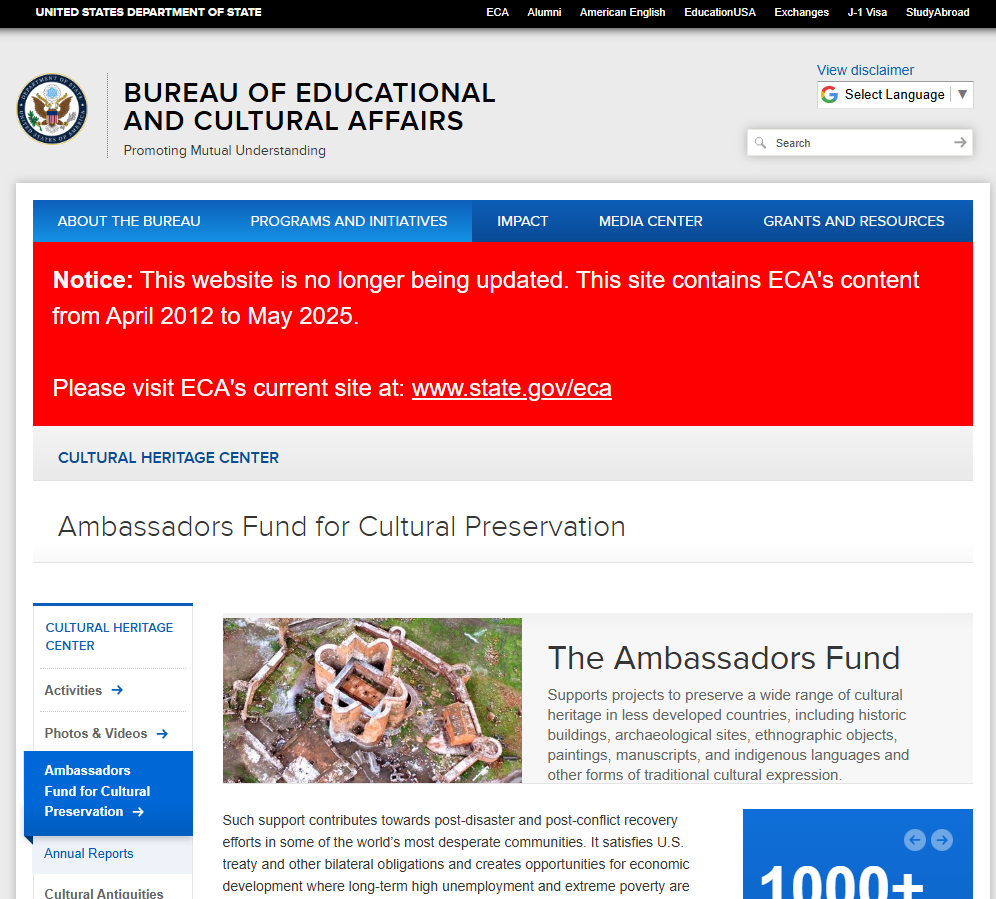The image size is (996, 899).
Task: Open the Select Language dropdown
Action: [895, 95]
